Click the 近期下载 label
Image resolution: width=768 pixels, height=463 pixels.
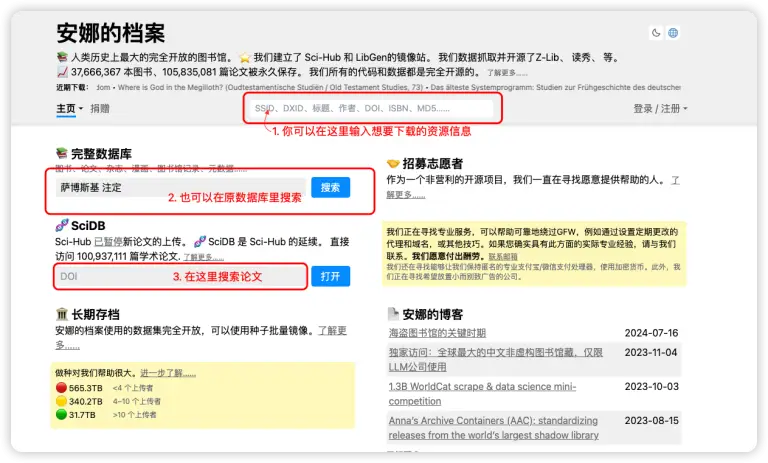(72, 87)
